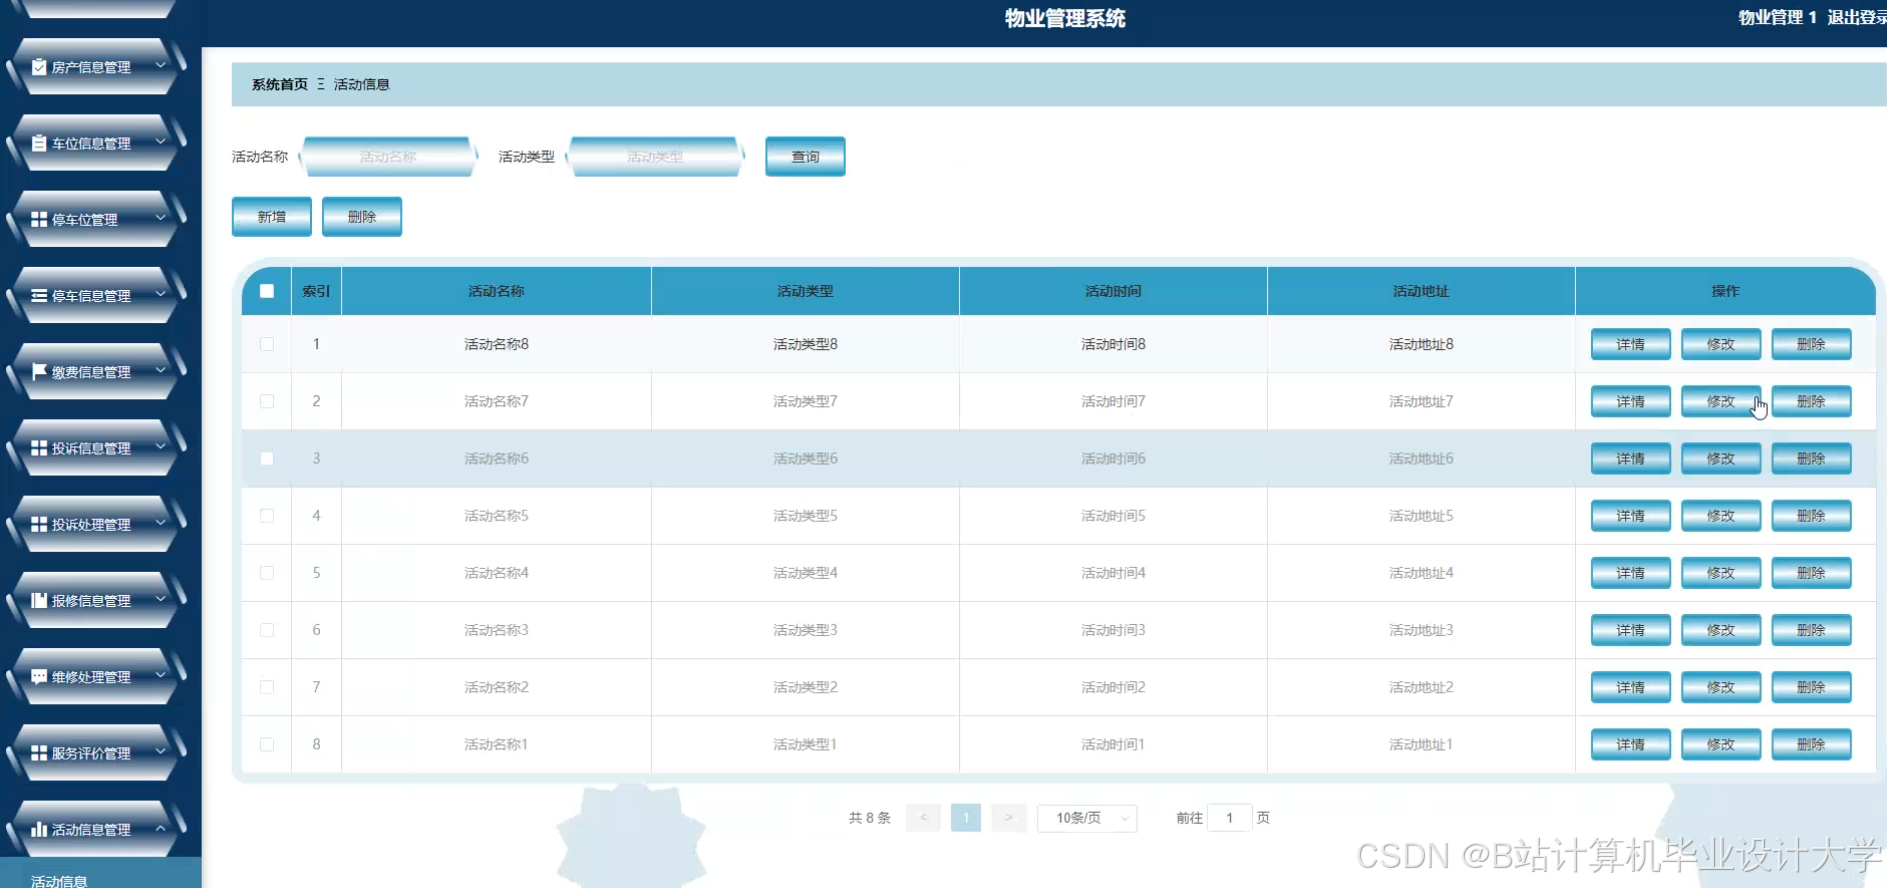Screen dimensions: 1887x888
Task: Click the 停车信息管理 list icon
Action: 39,296
